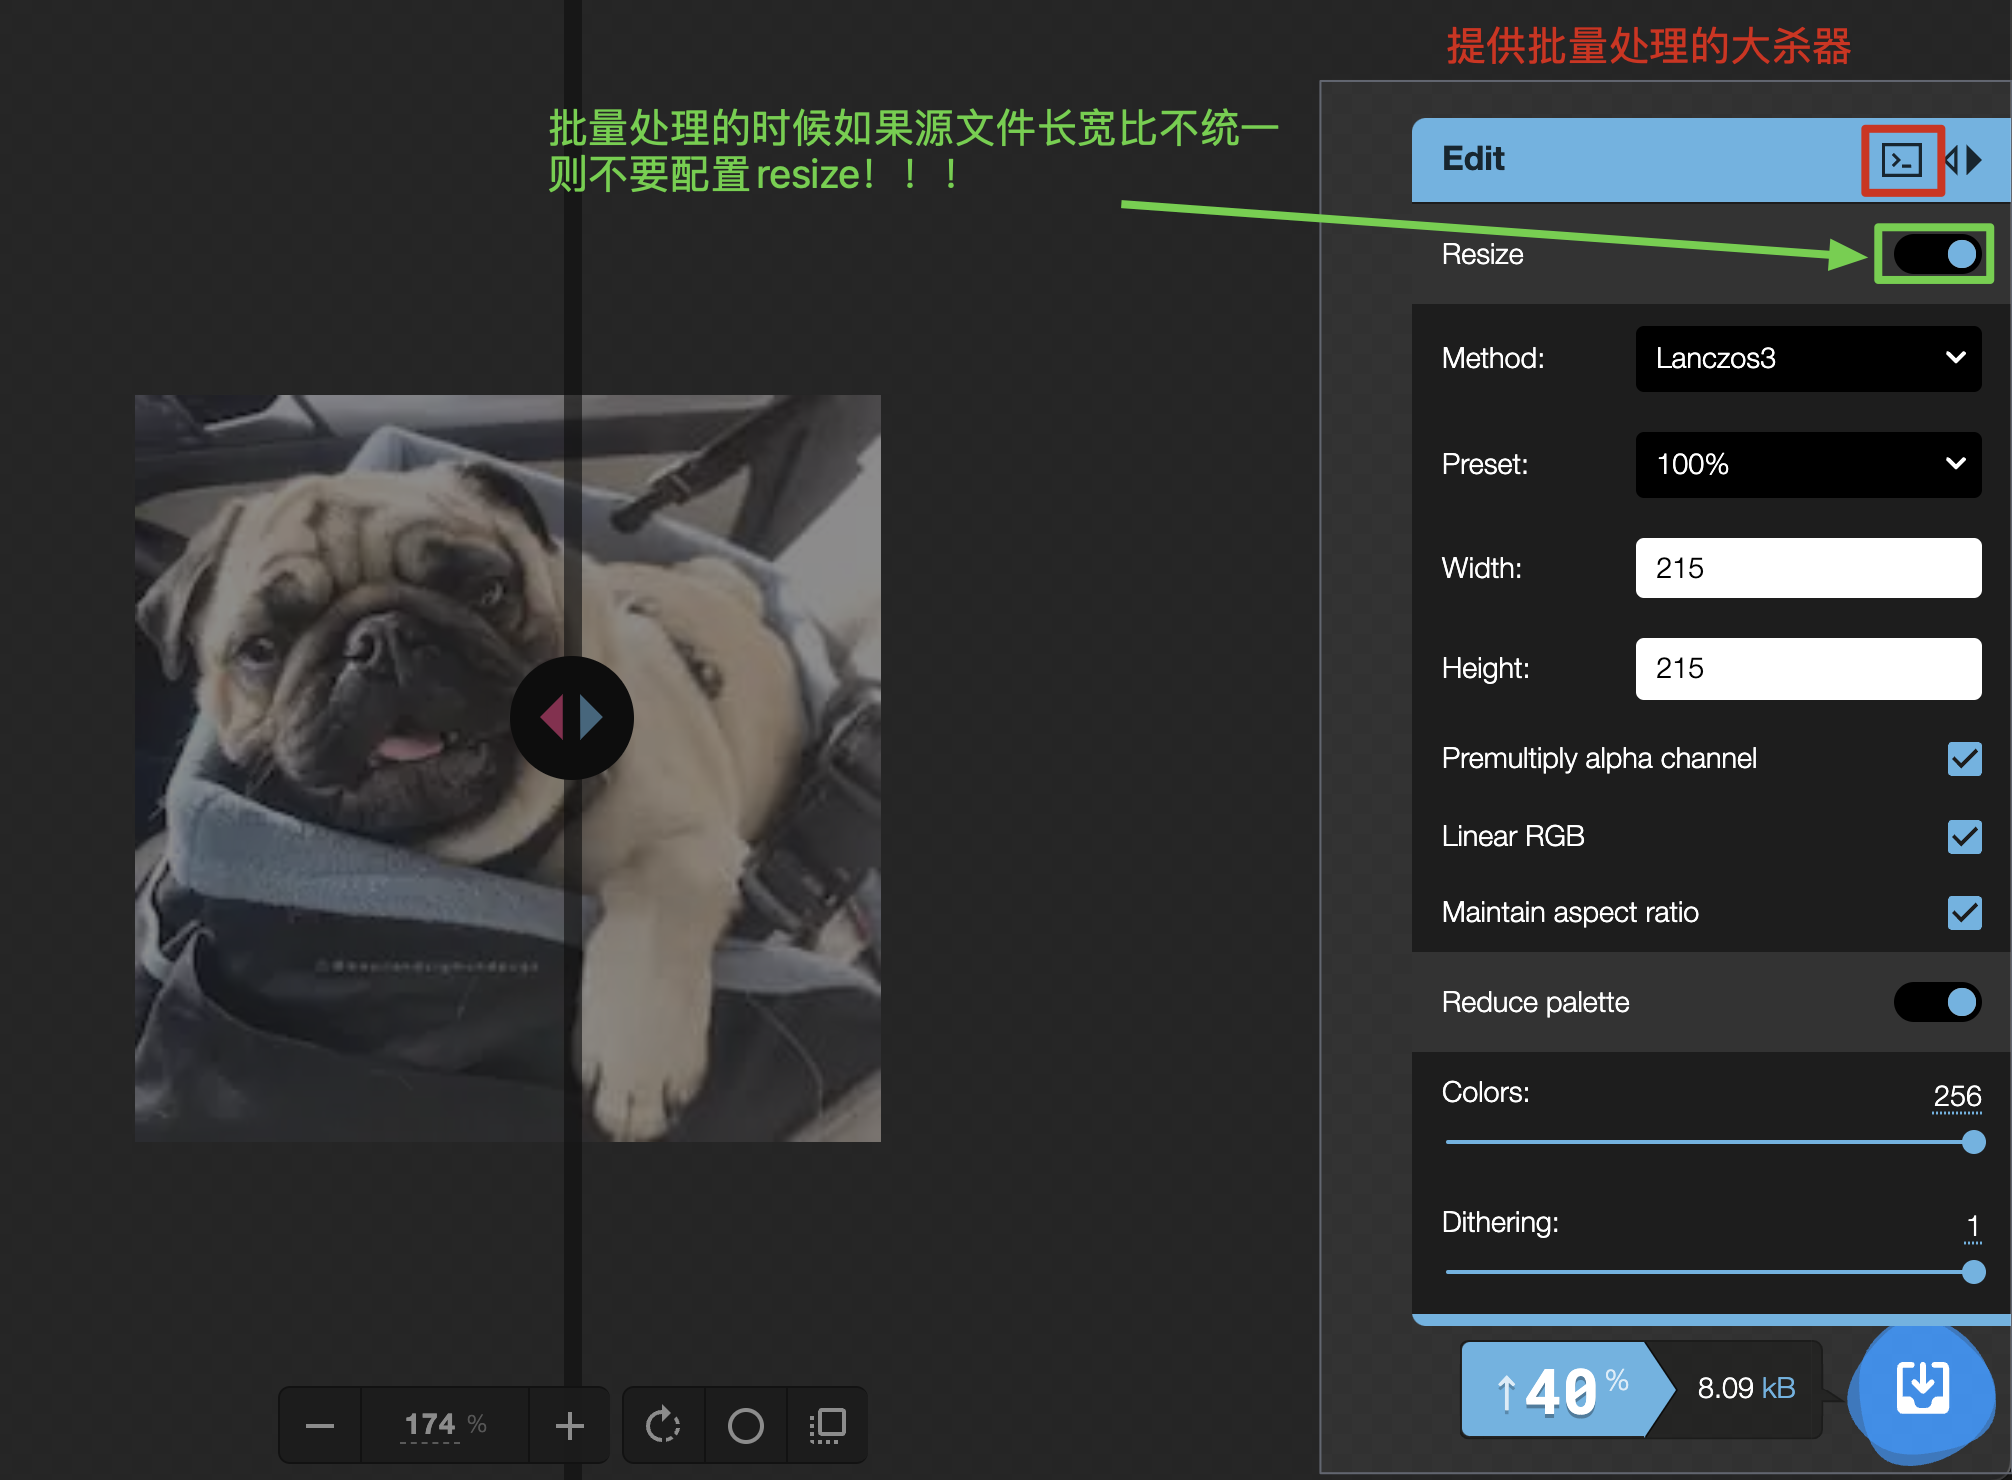The image size is (2012, 1480).
Task: Uncheck Premultiply alpha channel
Action: click(x=1964, y=759)
